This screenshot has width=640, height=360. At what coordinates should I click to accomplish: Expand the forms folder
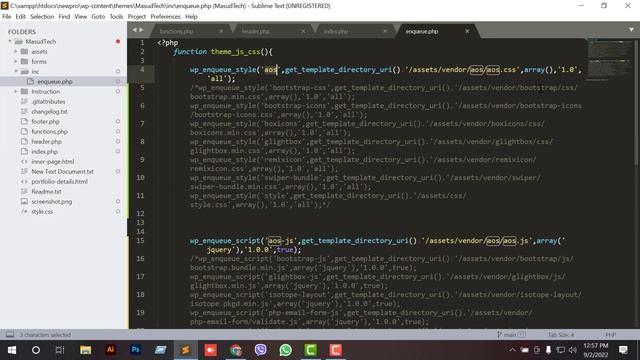16,61
